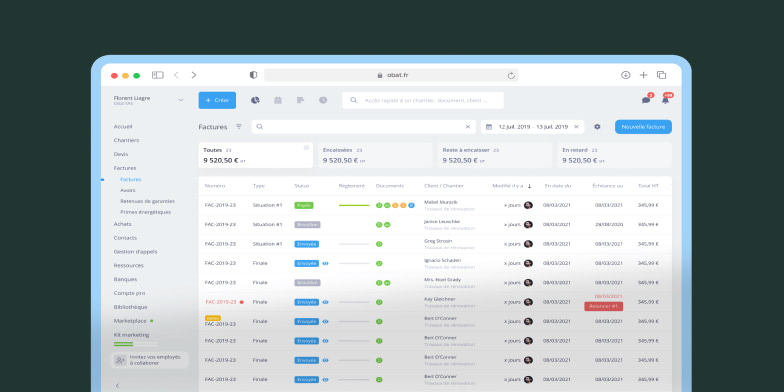Viewport: 784px width, 392px height.
Task: Expand the Florent Liagre account dropdown
Action: click(180, 100)
